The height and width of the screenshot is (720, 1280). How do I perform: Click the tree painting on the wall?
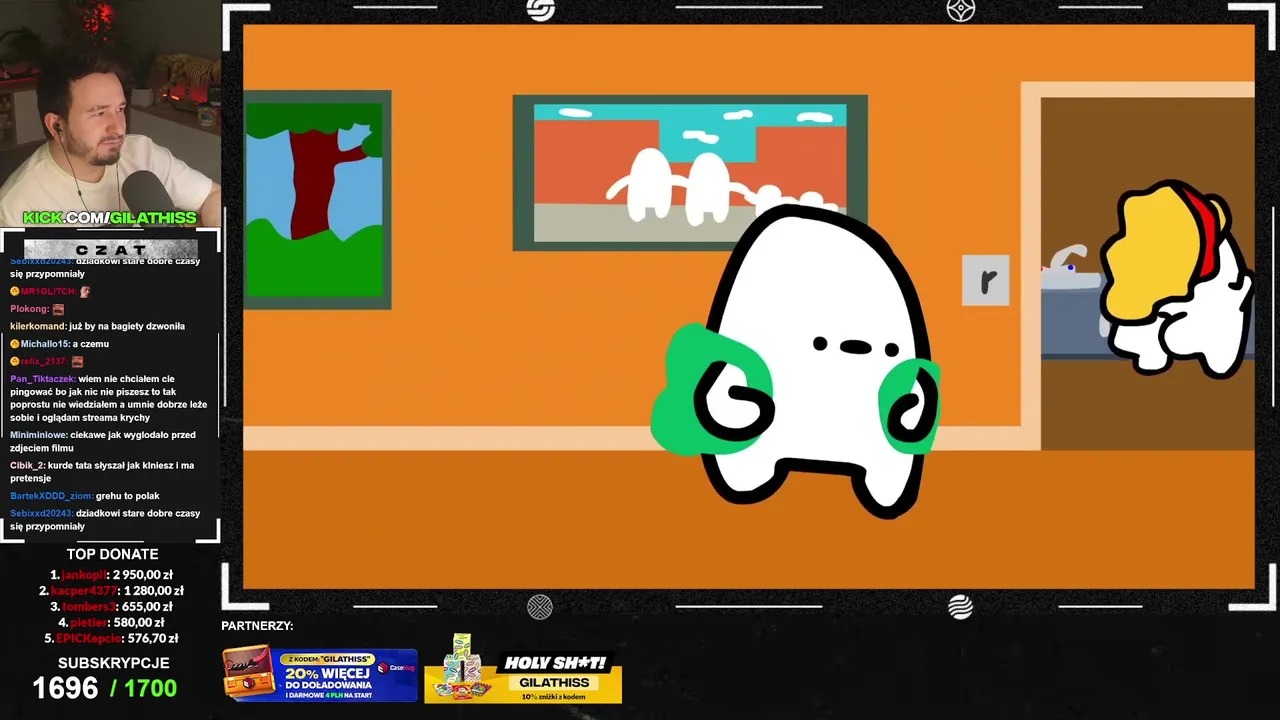pos(316,200)
